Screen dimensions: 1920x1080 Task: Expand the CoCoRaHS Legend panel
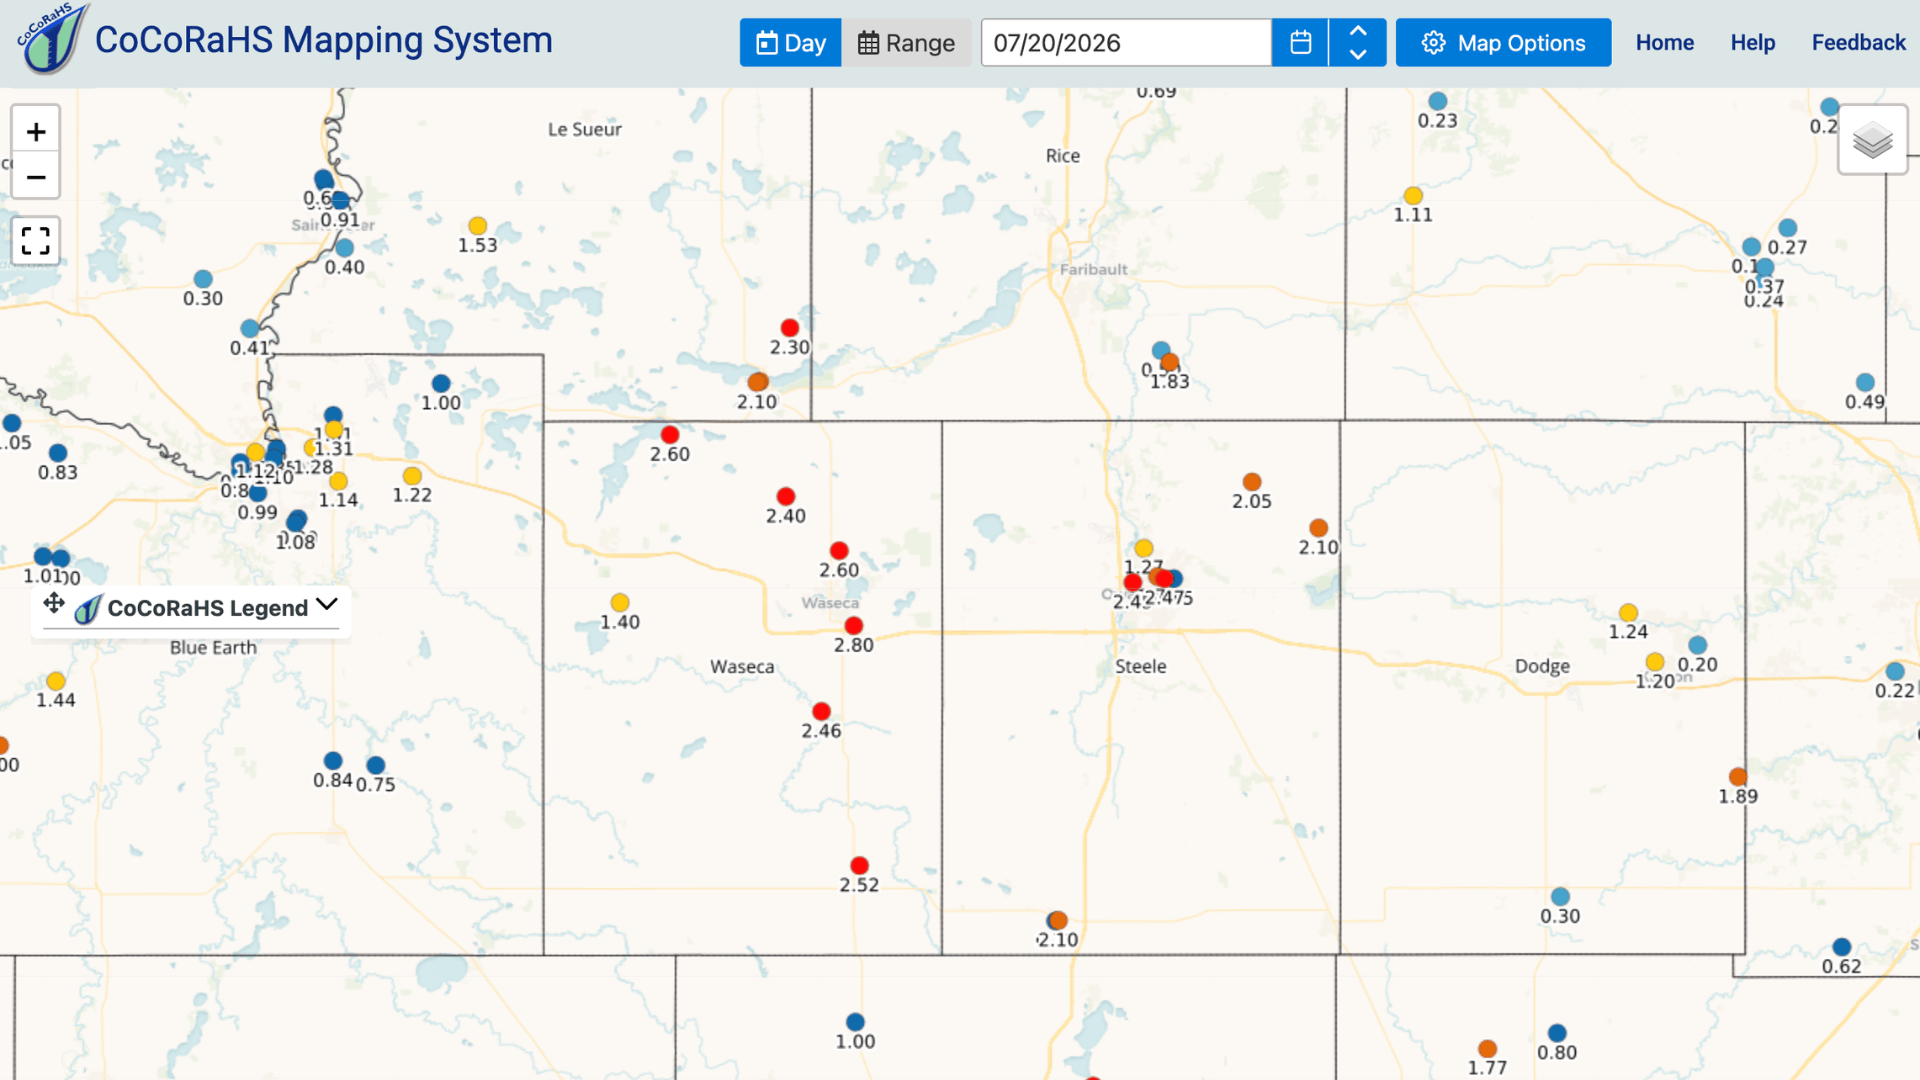(327, 604)
